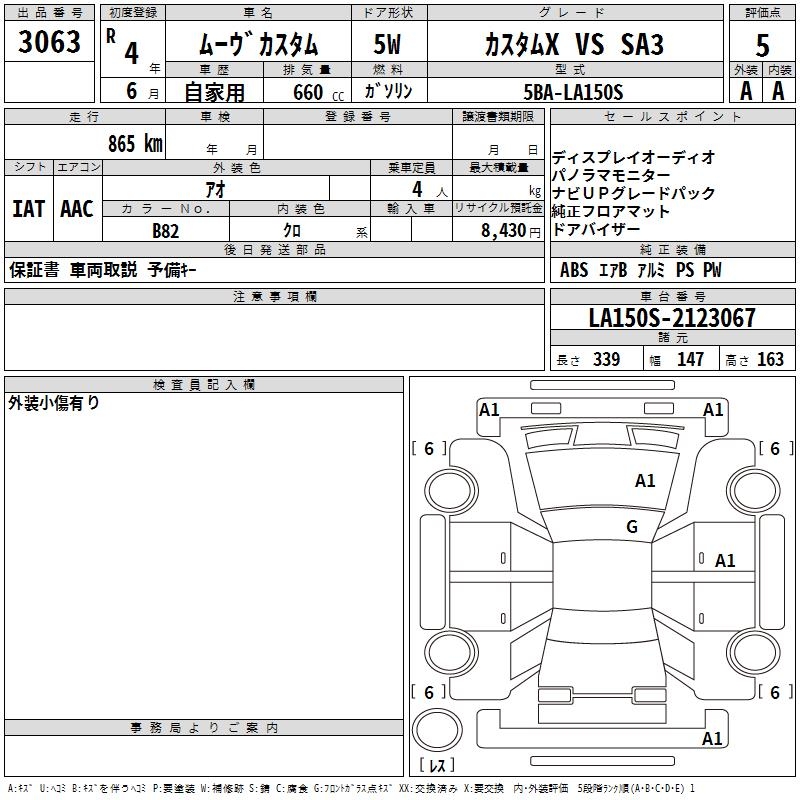Click interior color クロ
This screenshot has width=800, height=800.
tap(292, 230)
